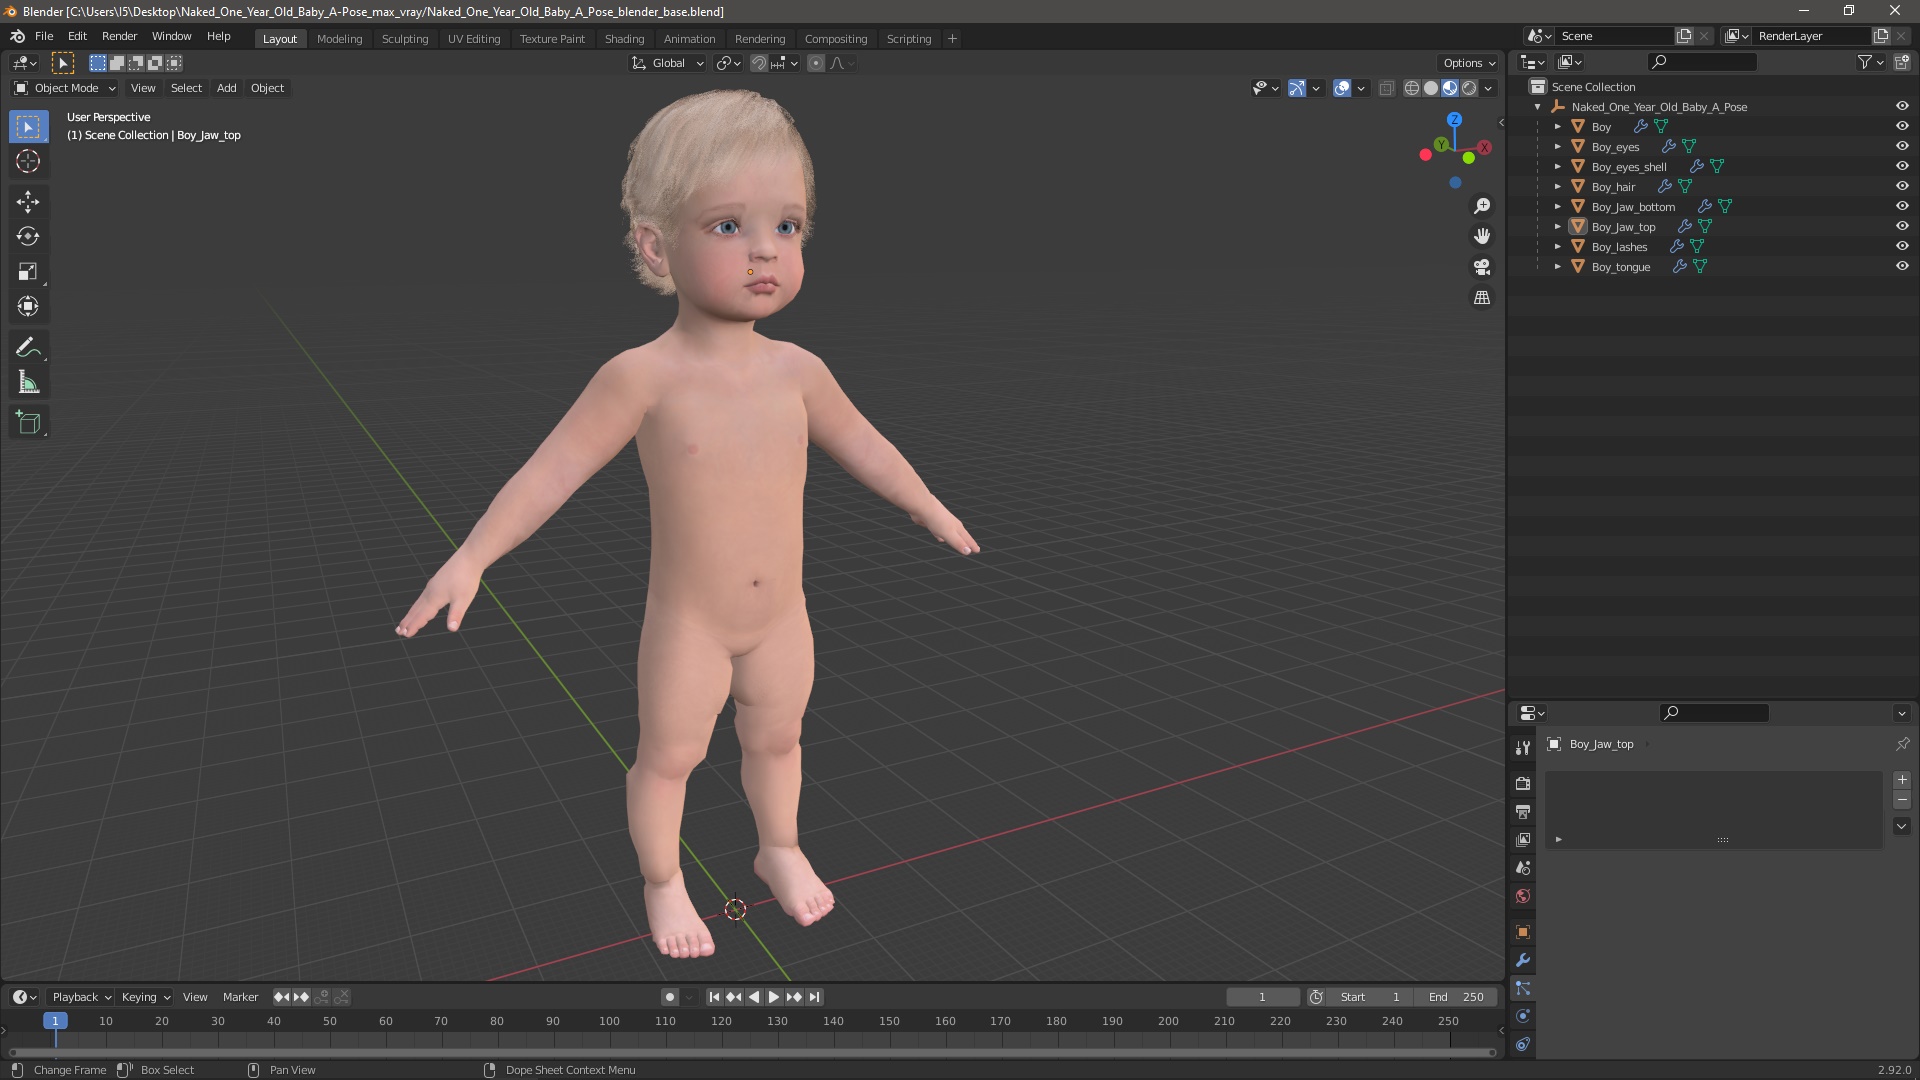This screenshot has width=1920, height=1080.
Task: Open Object properties tab
Action: coord(1523,932)
